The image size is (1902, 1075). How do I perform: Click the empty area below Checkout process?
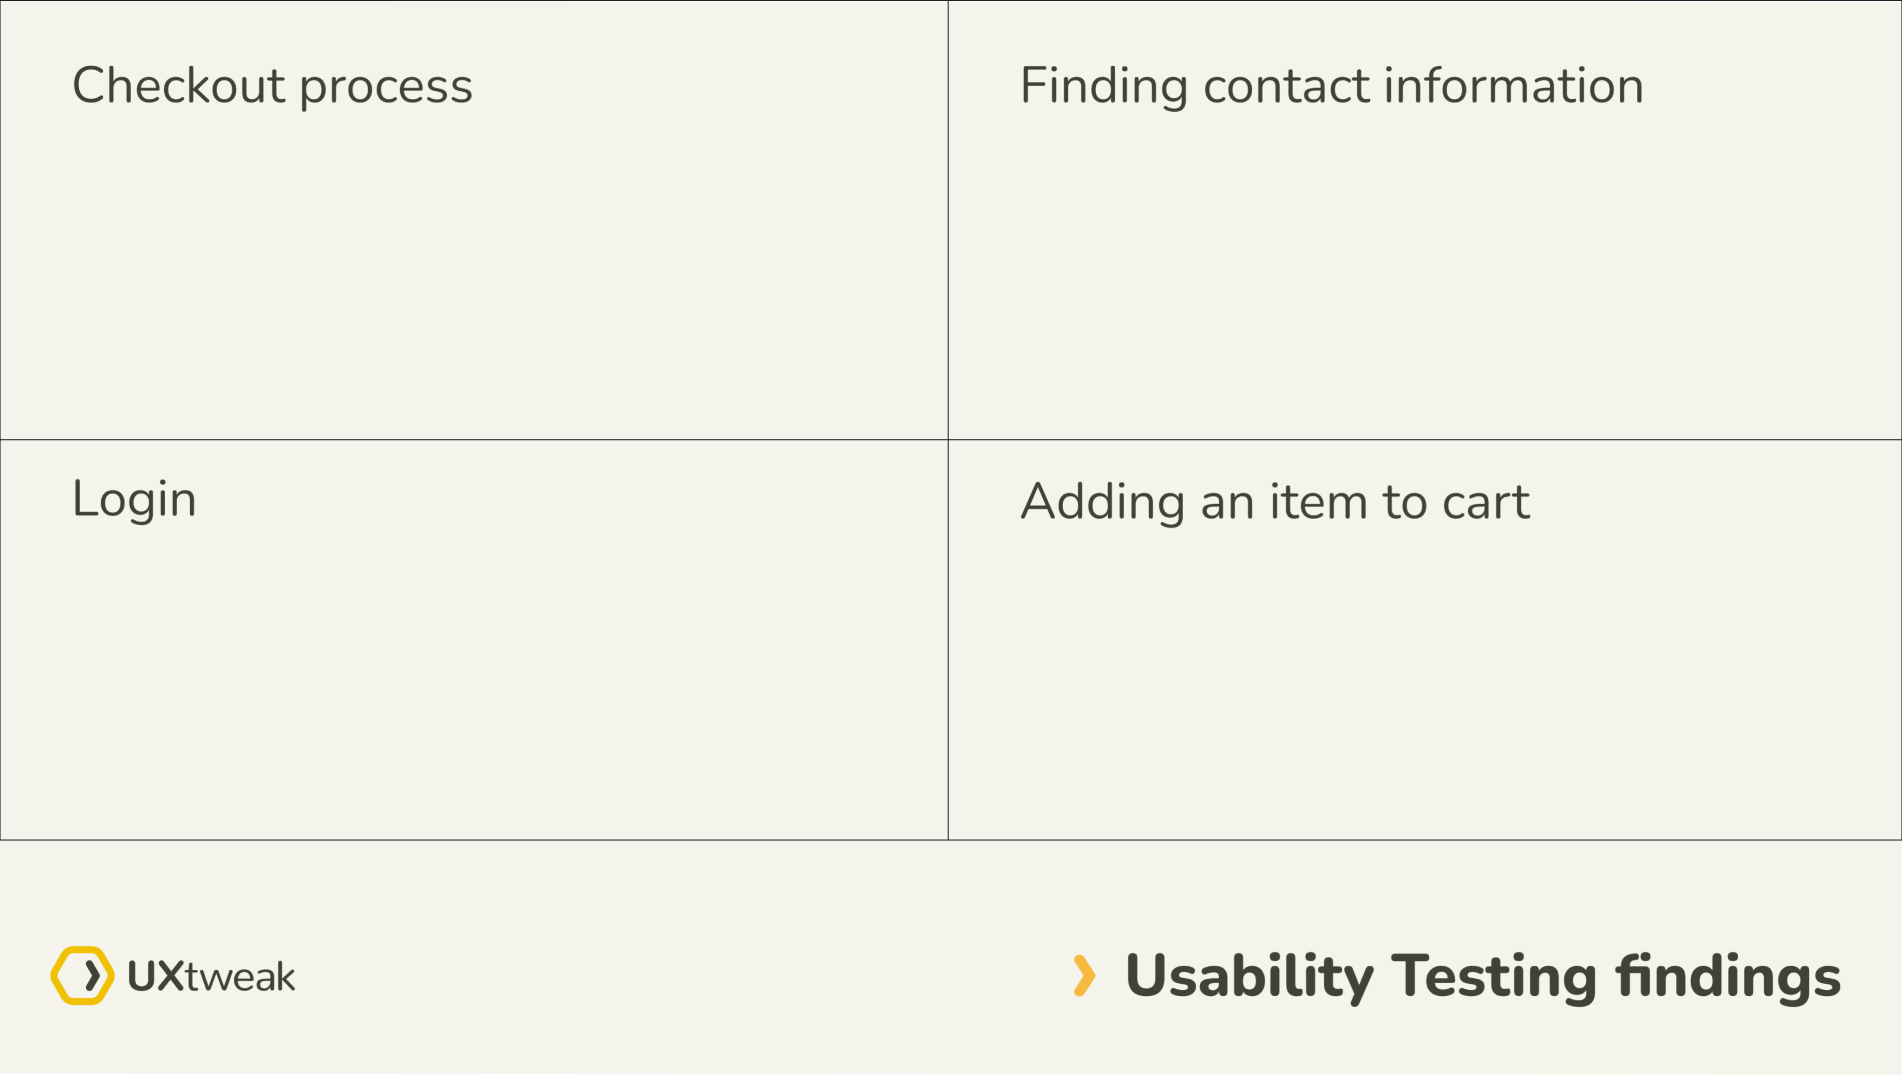[x=474, y=275]
